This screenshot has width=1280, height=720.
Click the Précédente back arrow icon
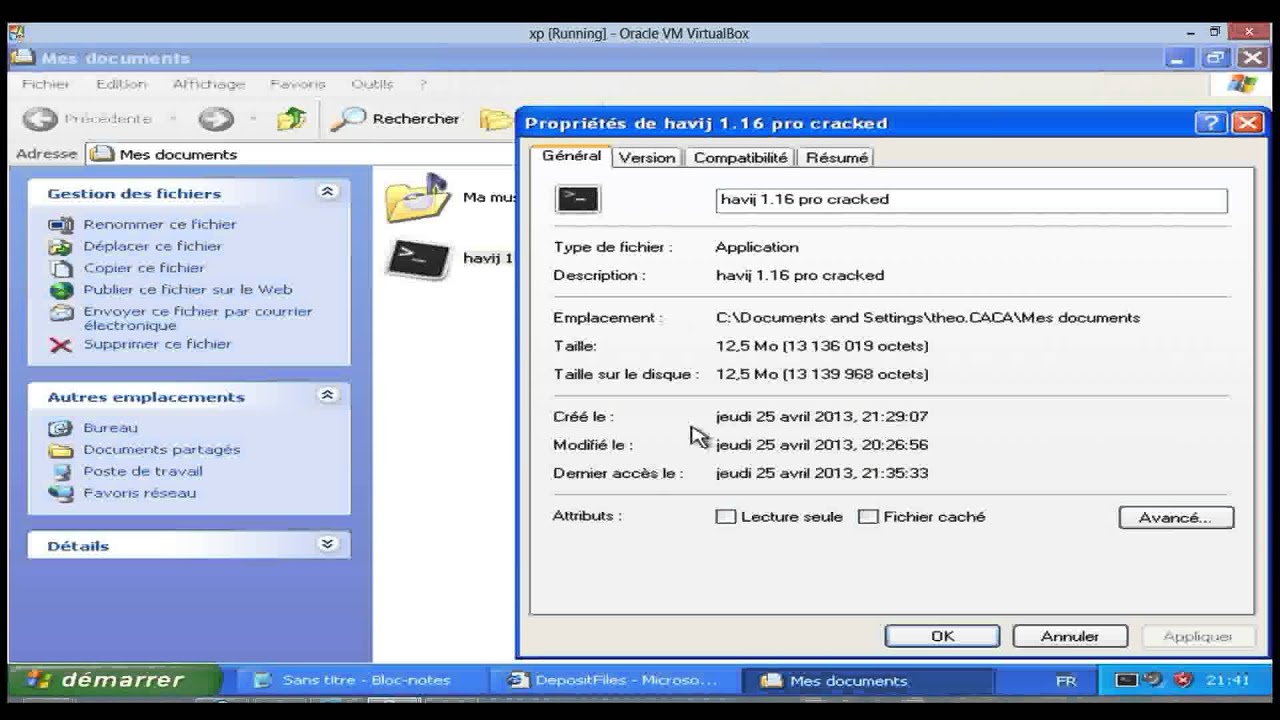40,119
